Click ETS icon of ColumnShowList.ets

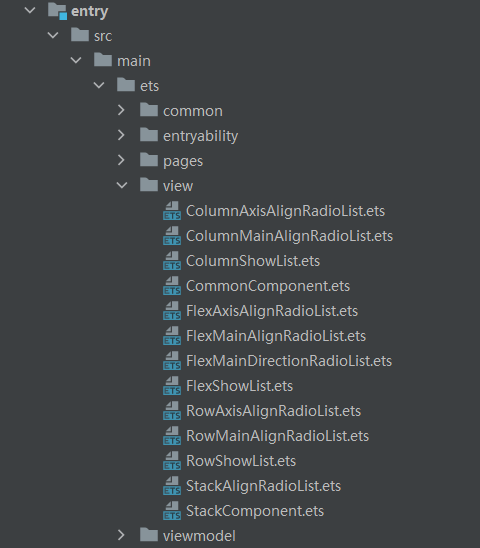point(172,261)
